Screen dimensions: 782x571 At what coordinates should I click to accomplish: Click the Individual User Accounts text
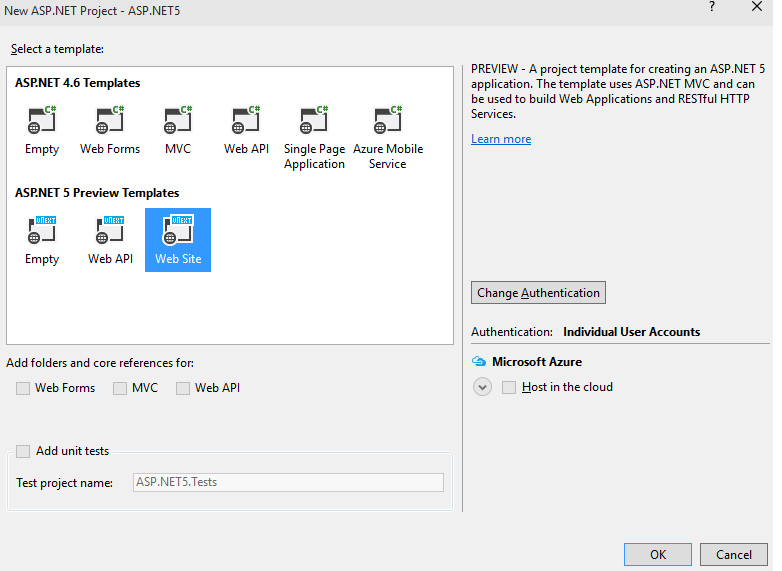631,332
